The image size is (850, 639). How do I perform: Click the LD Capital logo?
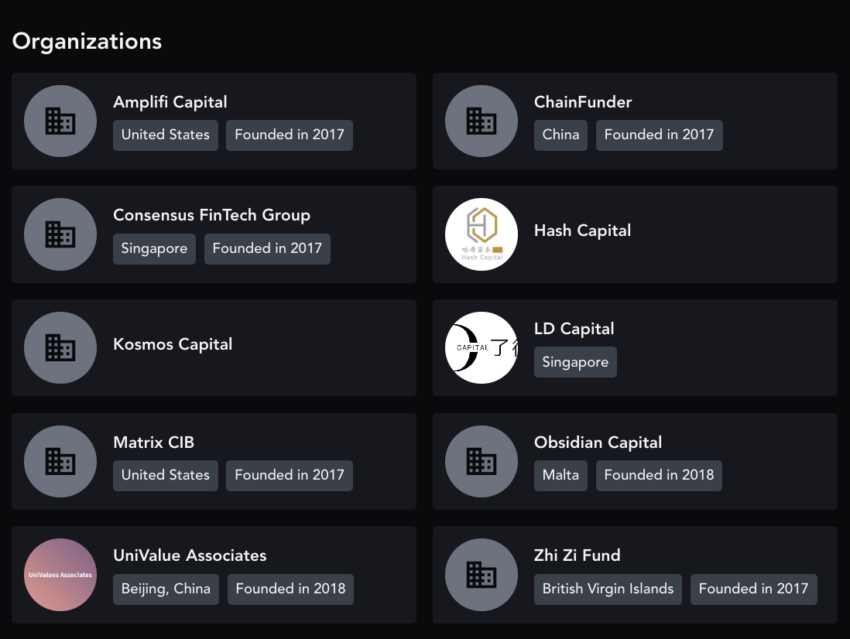point(481,348)
